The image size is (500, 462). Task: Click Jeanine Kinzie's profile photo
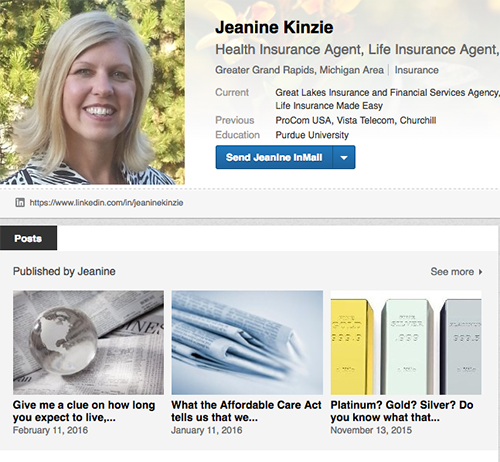point(92,92)
